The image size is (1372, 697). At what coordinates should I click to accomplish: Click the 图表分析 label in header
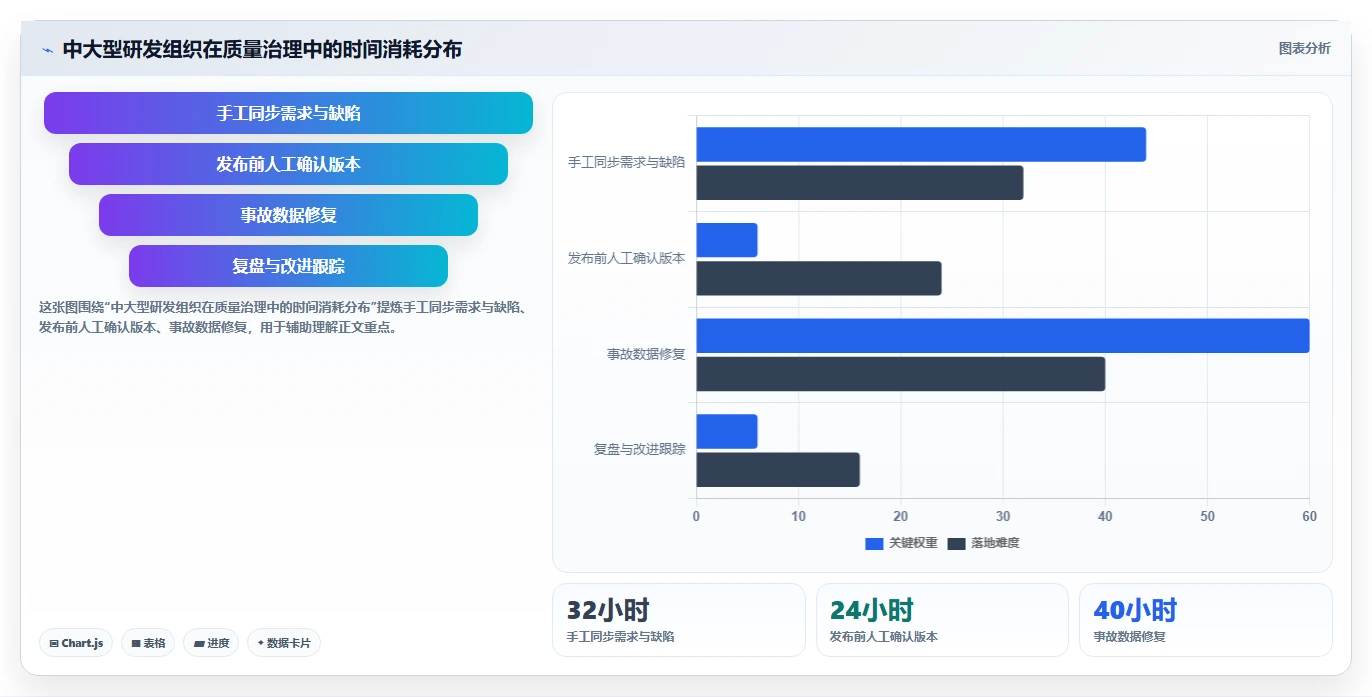point(1304,48)
